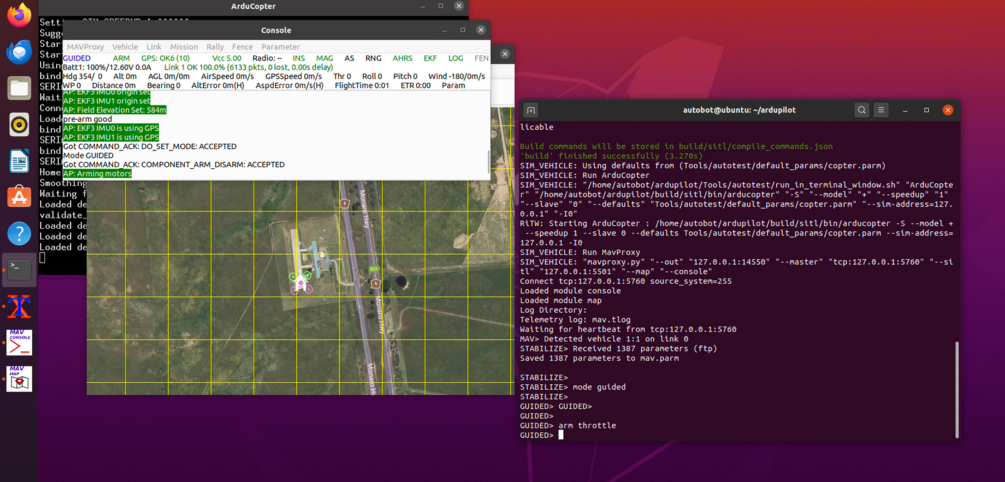Click the ArduCopter window title bar
The image size is (1005, 482).
253,6
